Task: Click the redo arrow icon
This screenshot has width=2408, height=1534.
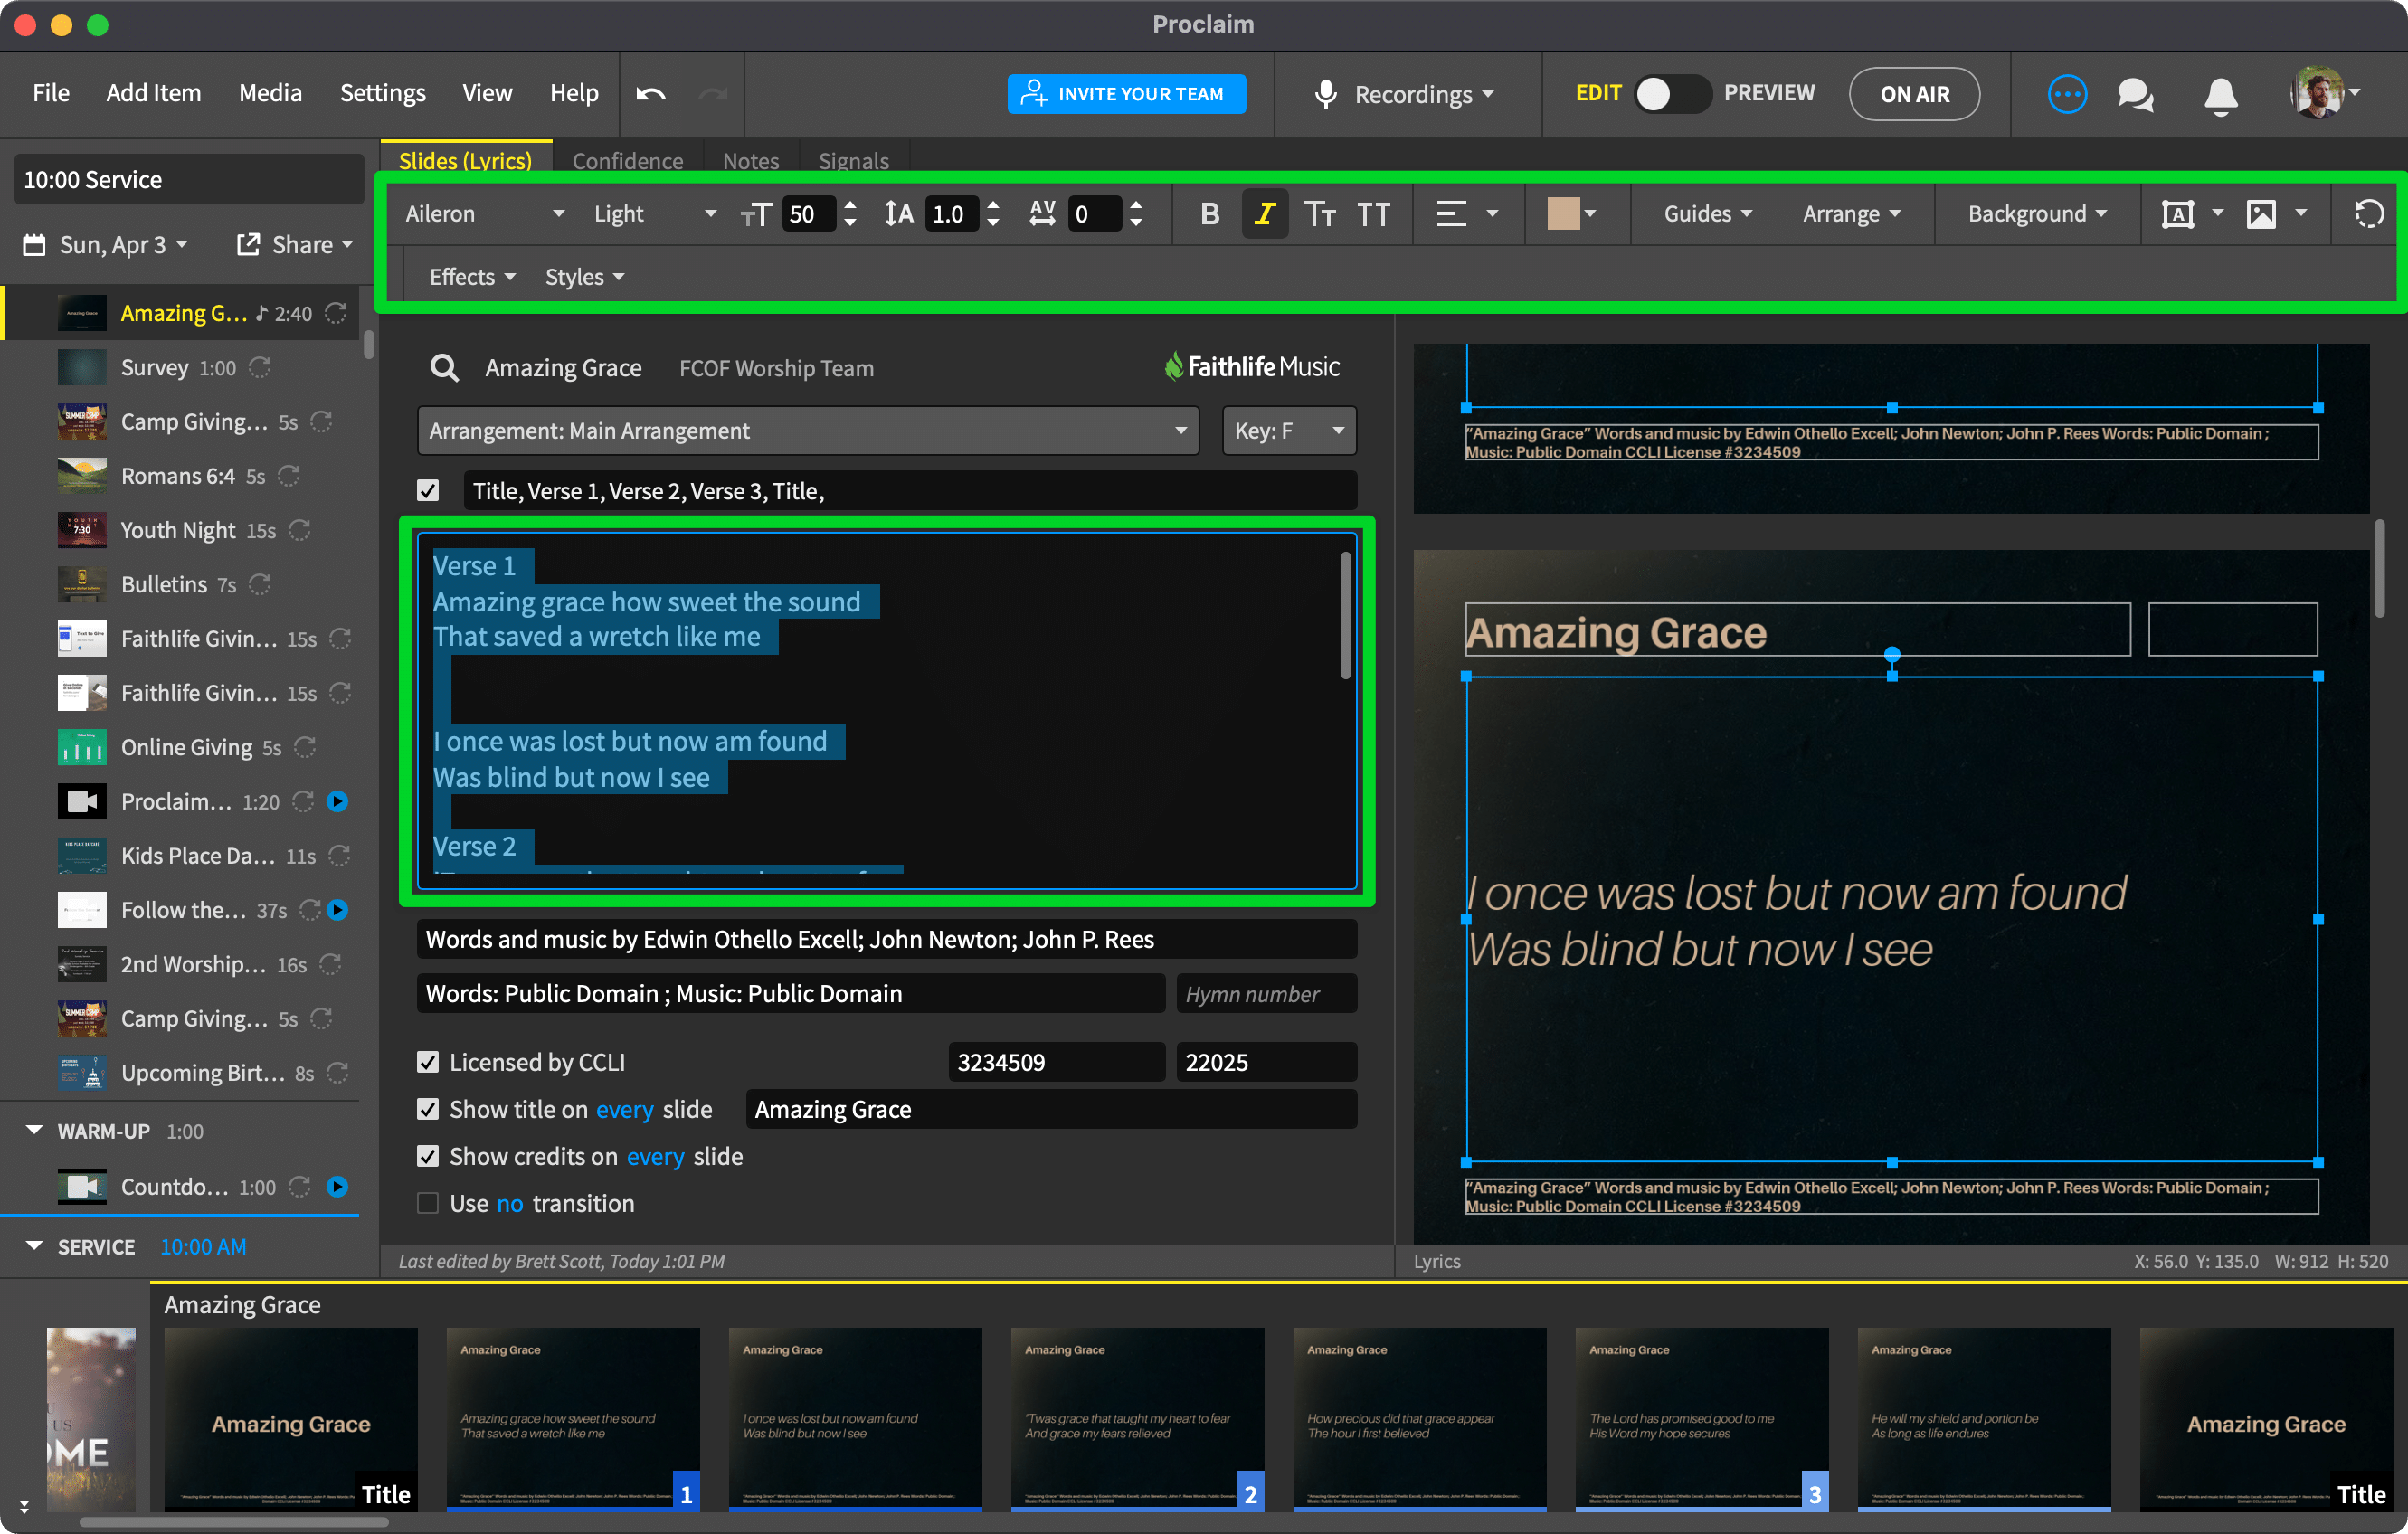Action: (713, 94)
